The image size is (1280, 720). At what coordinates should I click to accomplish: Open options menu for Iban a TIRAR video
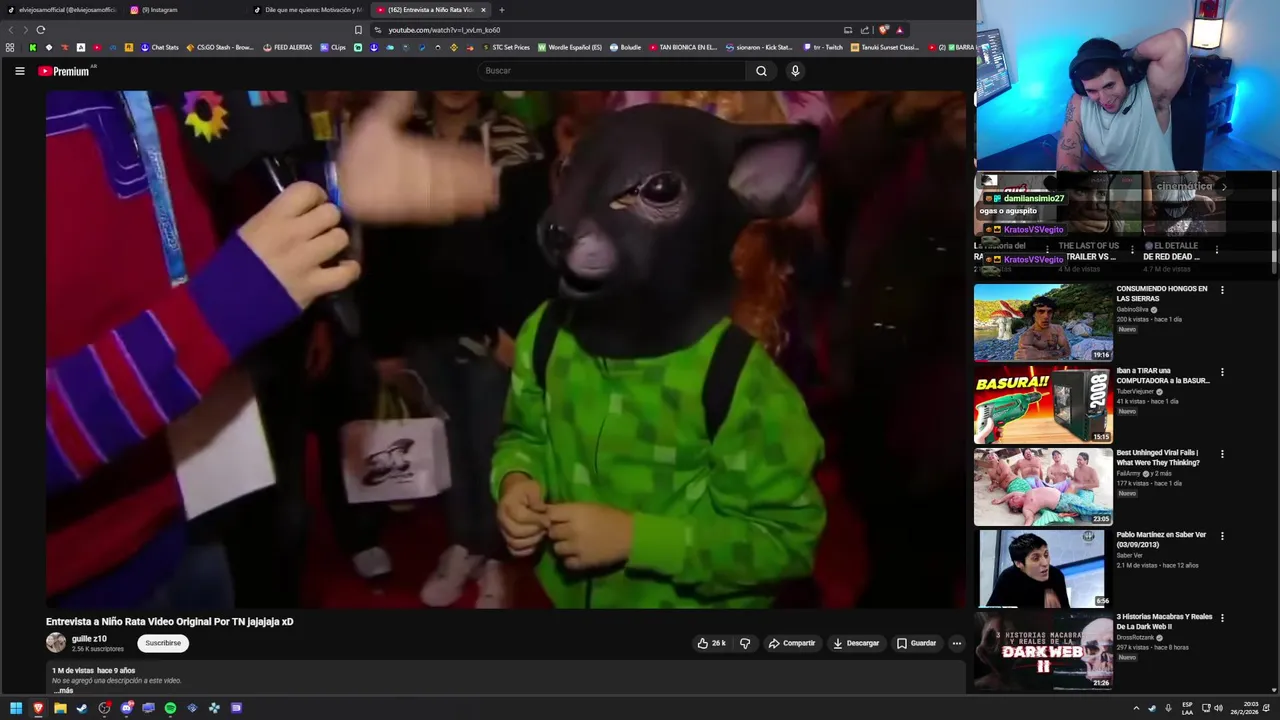(1222, 372)
